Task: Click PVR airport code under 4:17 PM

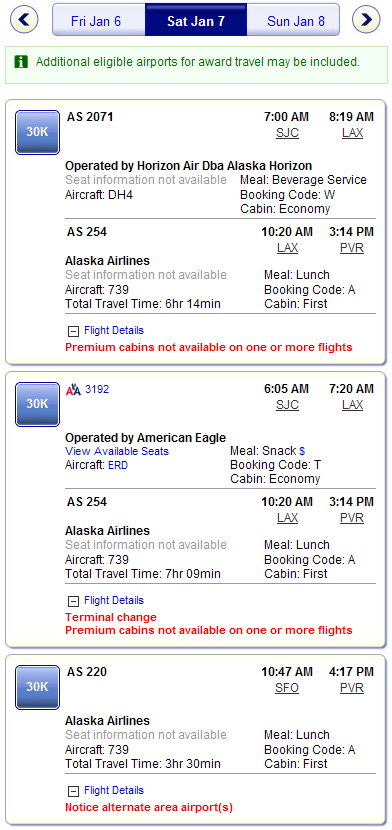Action: 352,688
